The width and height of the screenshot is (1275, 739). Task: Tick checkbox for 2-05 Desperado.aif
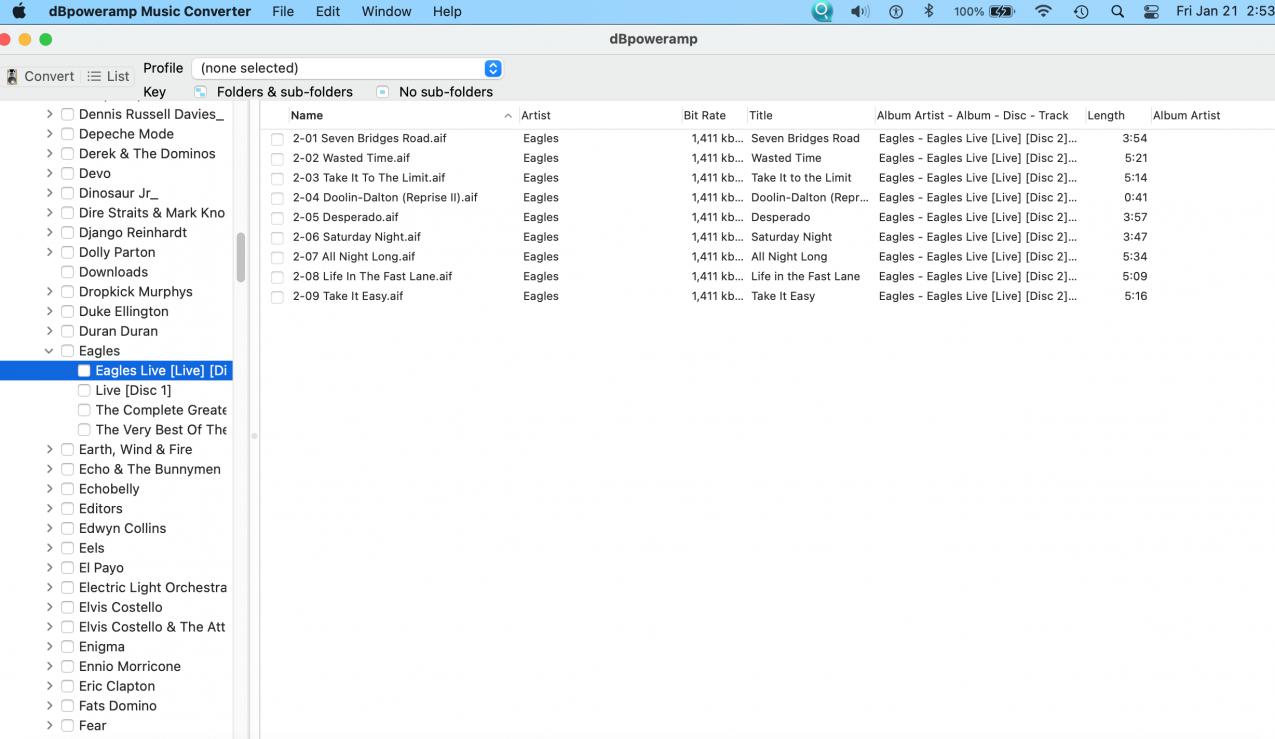coord(277,218)
